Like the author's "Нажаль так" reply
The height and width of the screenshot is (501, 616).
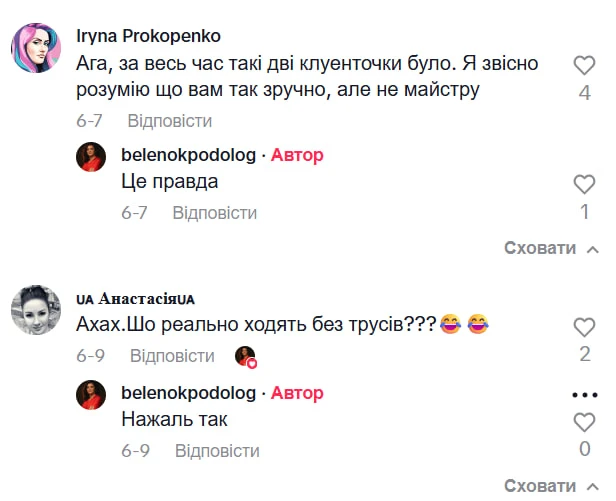(585, 421)
